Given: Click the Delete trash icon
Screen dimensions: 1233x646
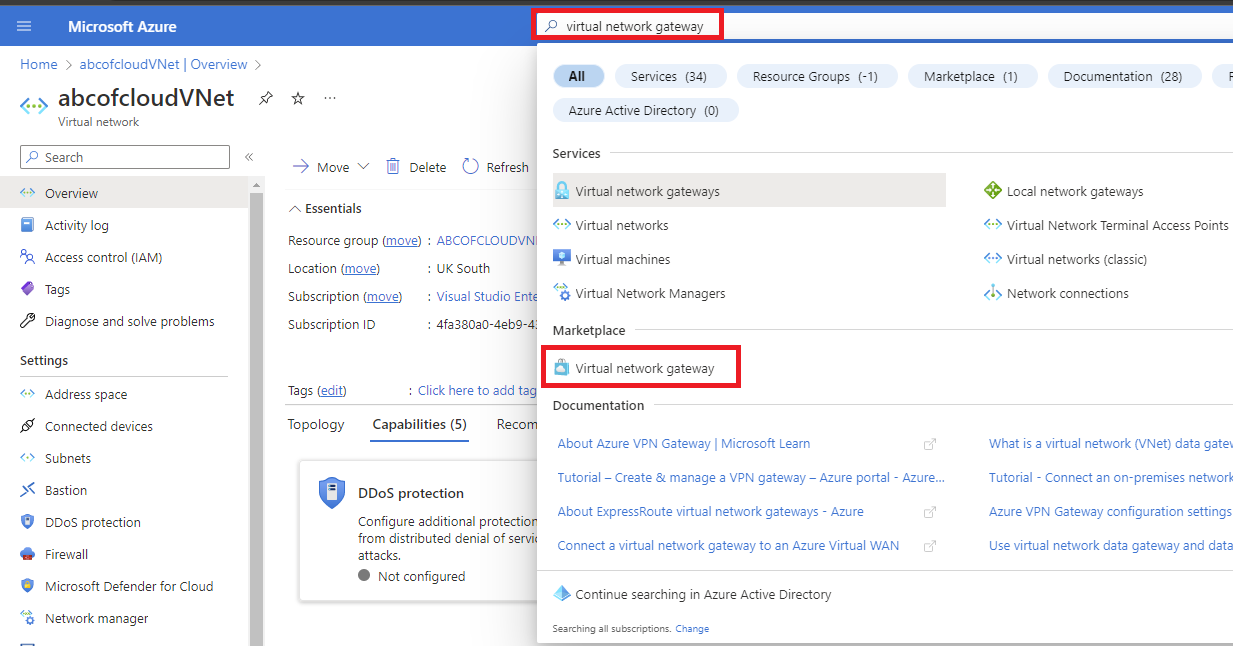Looking at the screenshot, I should pyautogui.click(x=394, y=167).
